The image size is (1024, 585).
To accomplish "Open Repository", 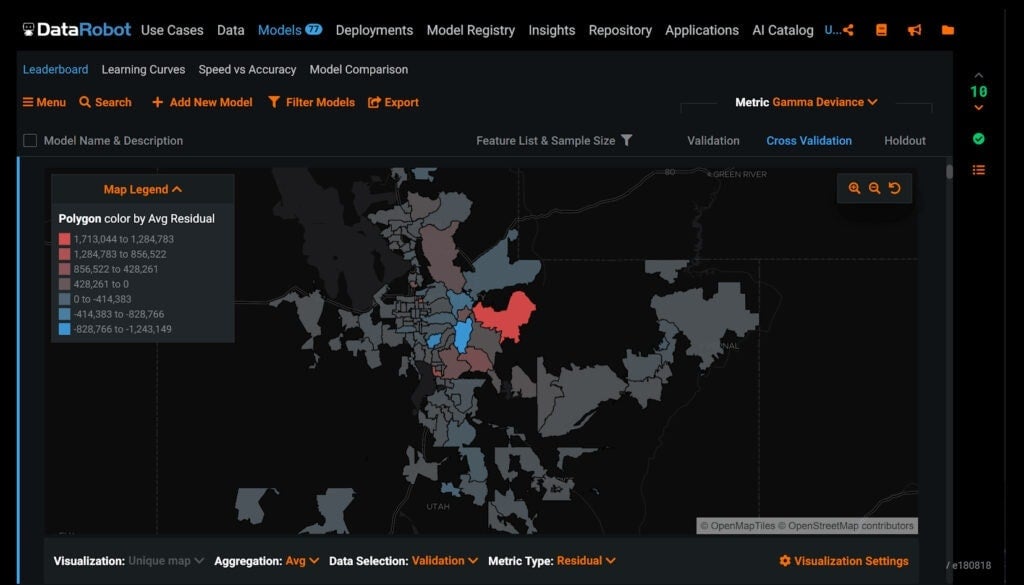I will tap(620, 30).
